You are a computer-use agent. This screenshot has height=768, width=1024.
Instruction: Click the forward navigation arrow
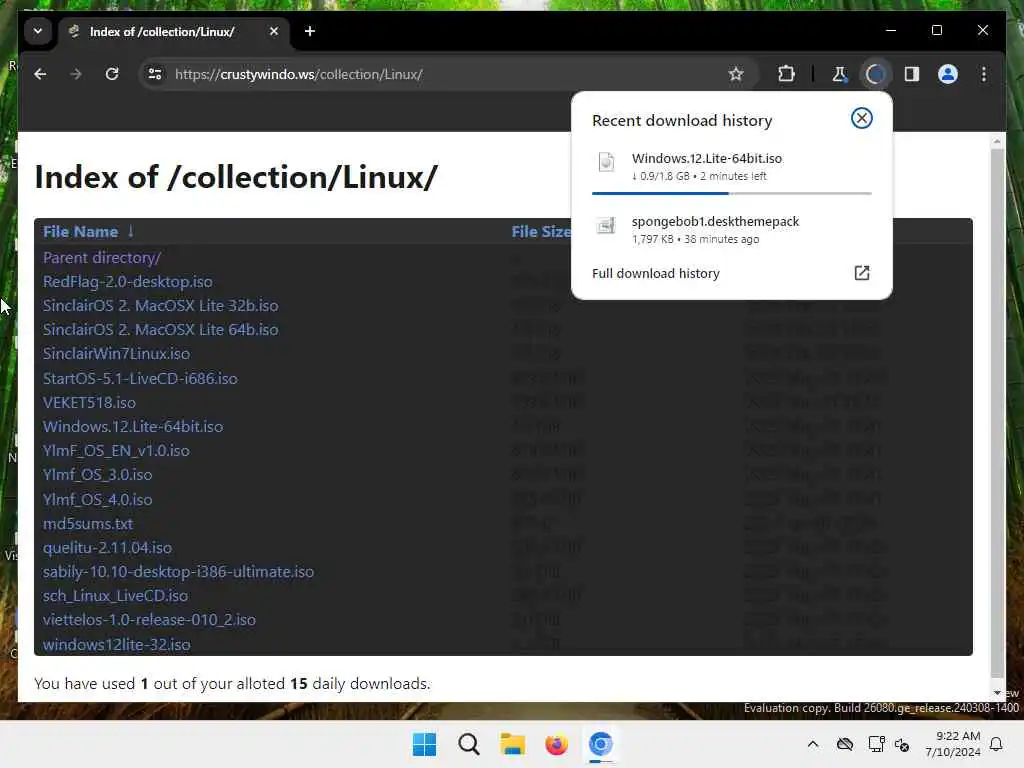click(x=76, y=74)
